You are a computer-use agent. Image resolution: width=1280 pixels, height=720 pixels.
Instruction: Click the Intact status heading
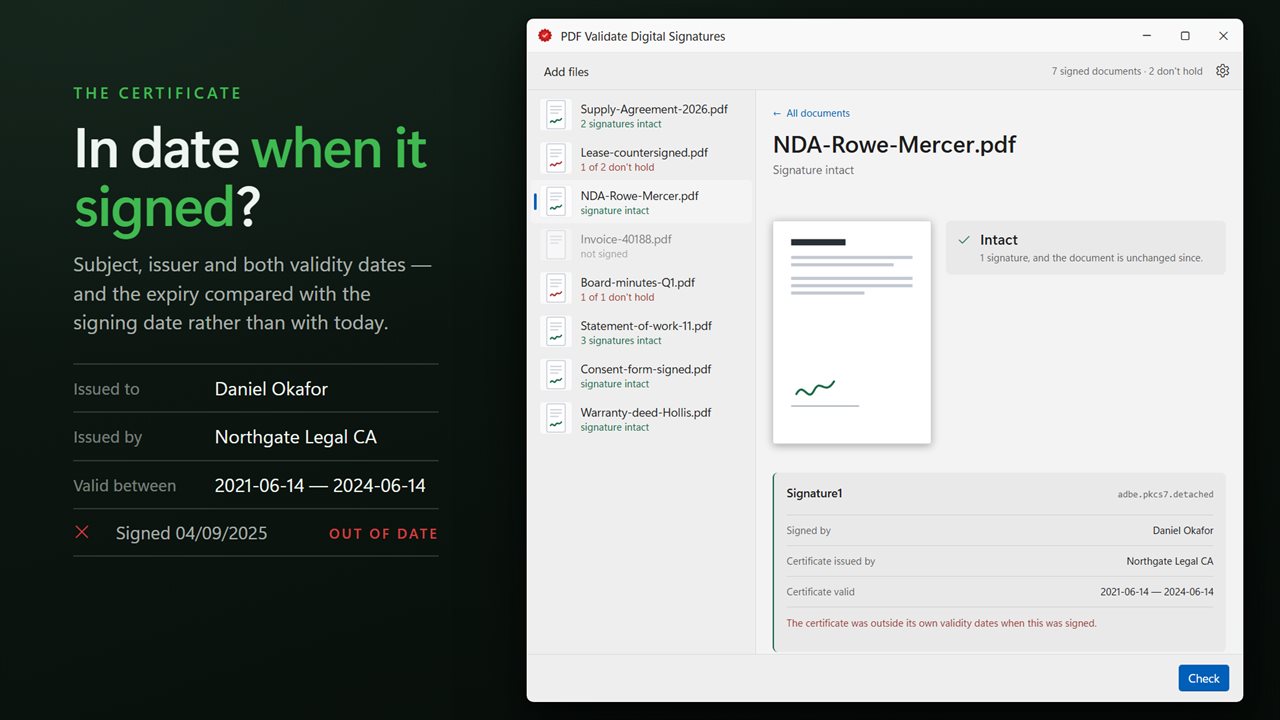point(999,240)
